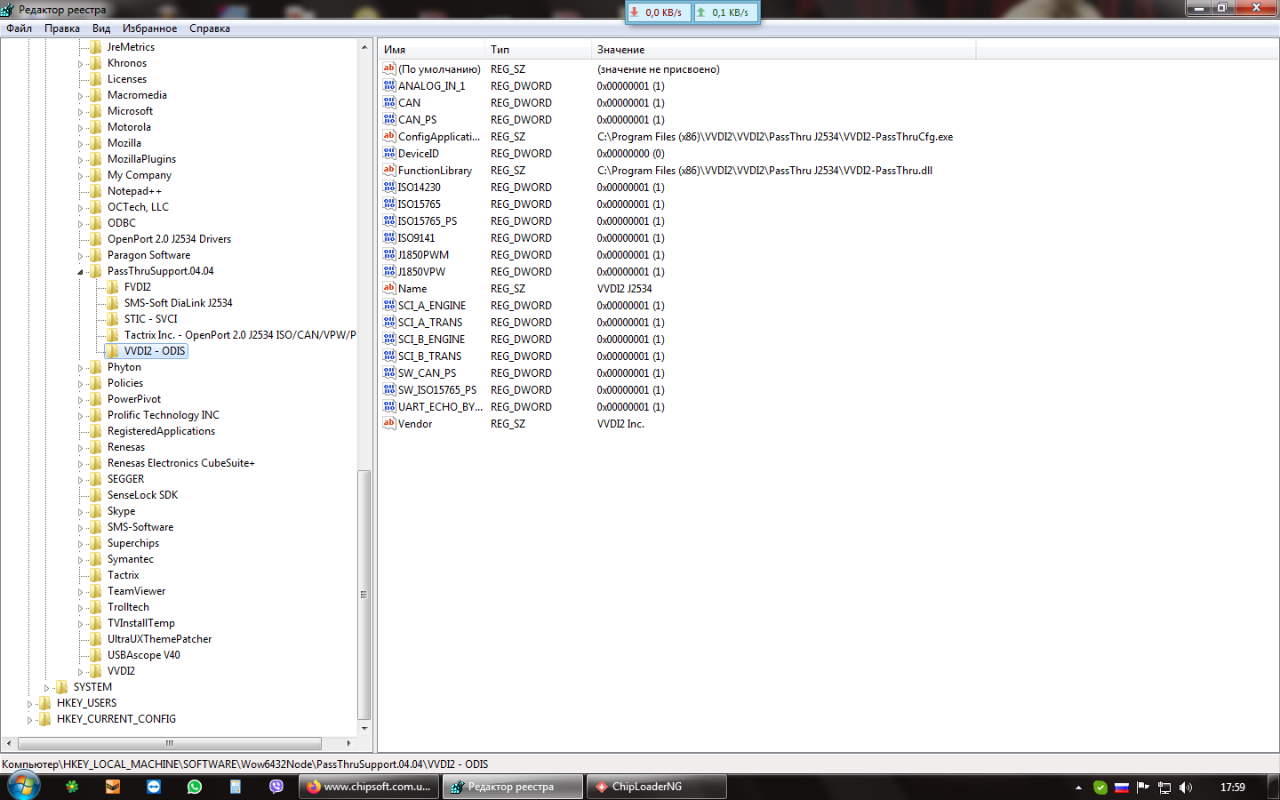Viewport: 1280px width, 800px height.
Task: Open WhatsApp from the taskbar
Action: [x=194, y=787]
